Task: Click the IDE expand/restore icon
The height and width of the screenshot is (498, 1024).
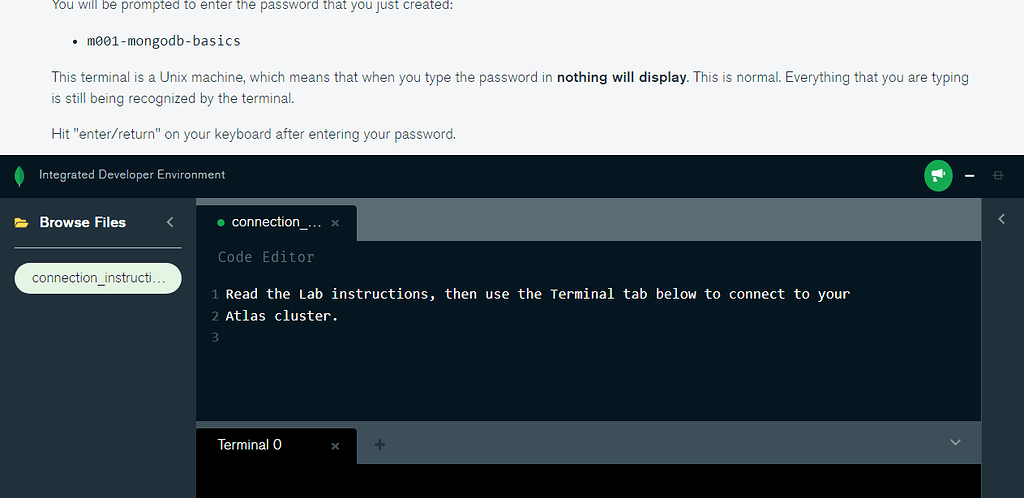Action: 997,176
